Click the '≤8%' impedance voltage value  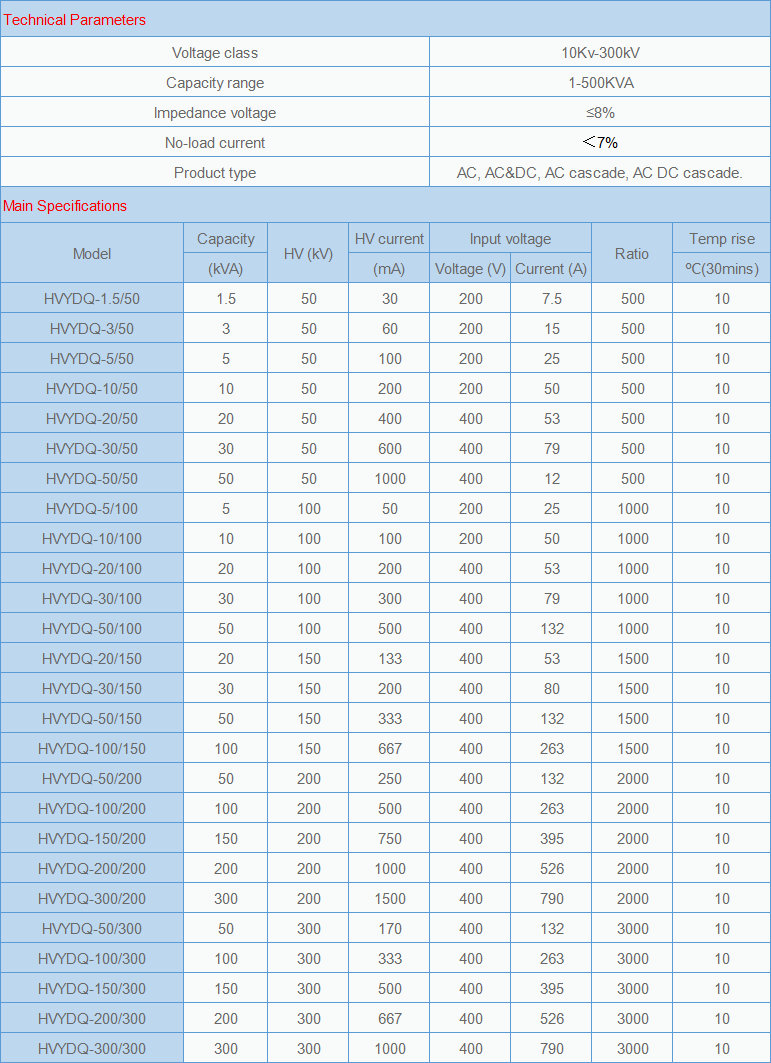pyautogui.click(x=600, y=113)
